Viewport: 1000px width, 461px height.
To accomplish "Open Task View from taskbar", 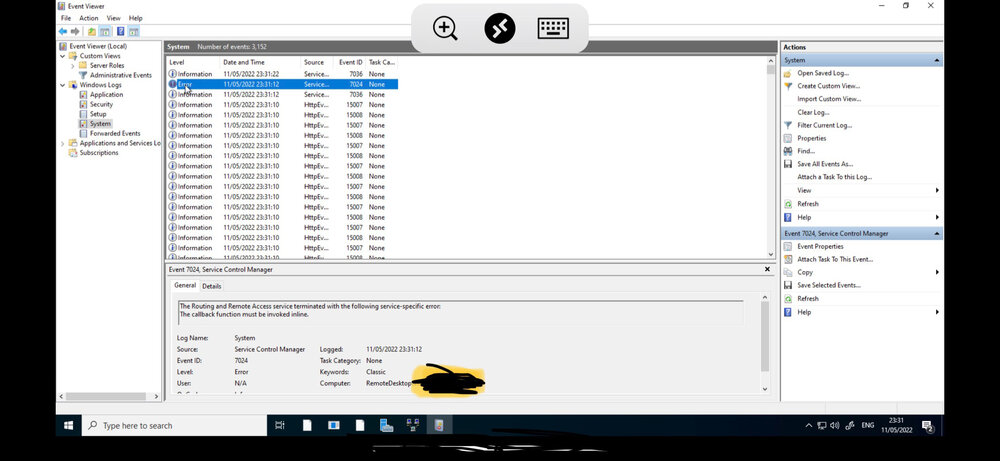I will (x=280, y=425).
